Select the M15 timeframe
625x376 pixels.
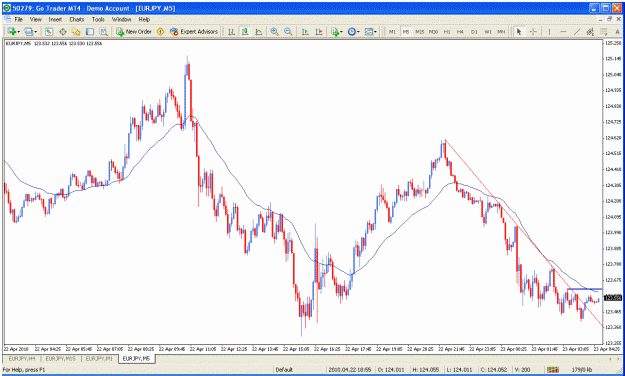[419, 31]
